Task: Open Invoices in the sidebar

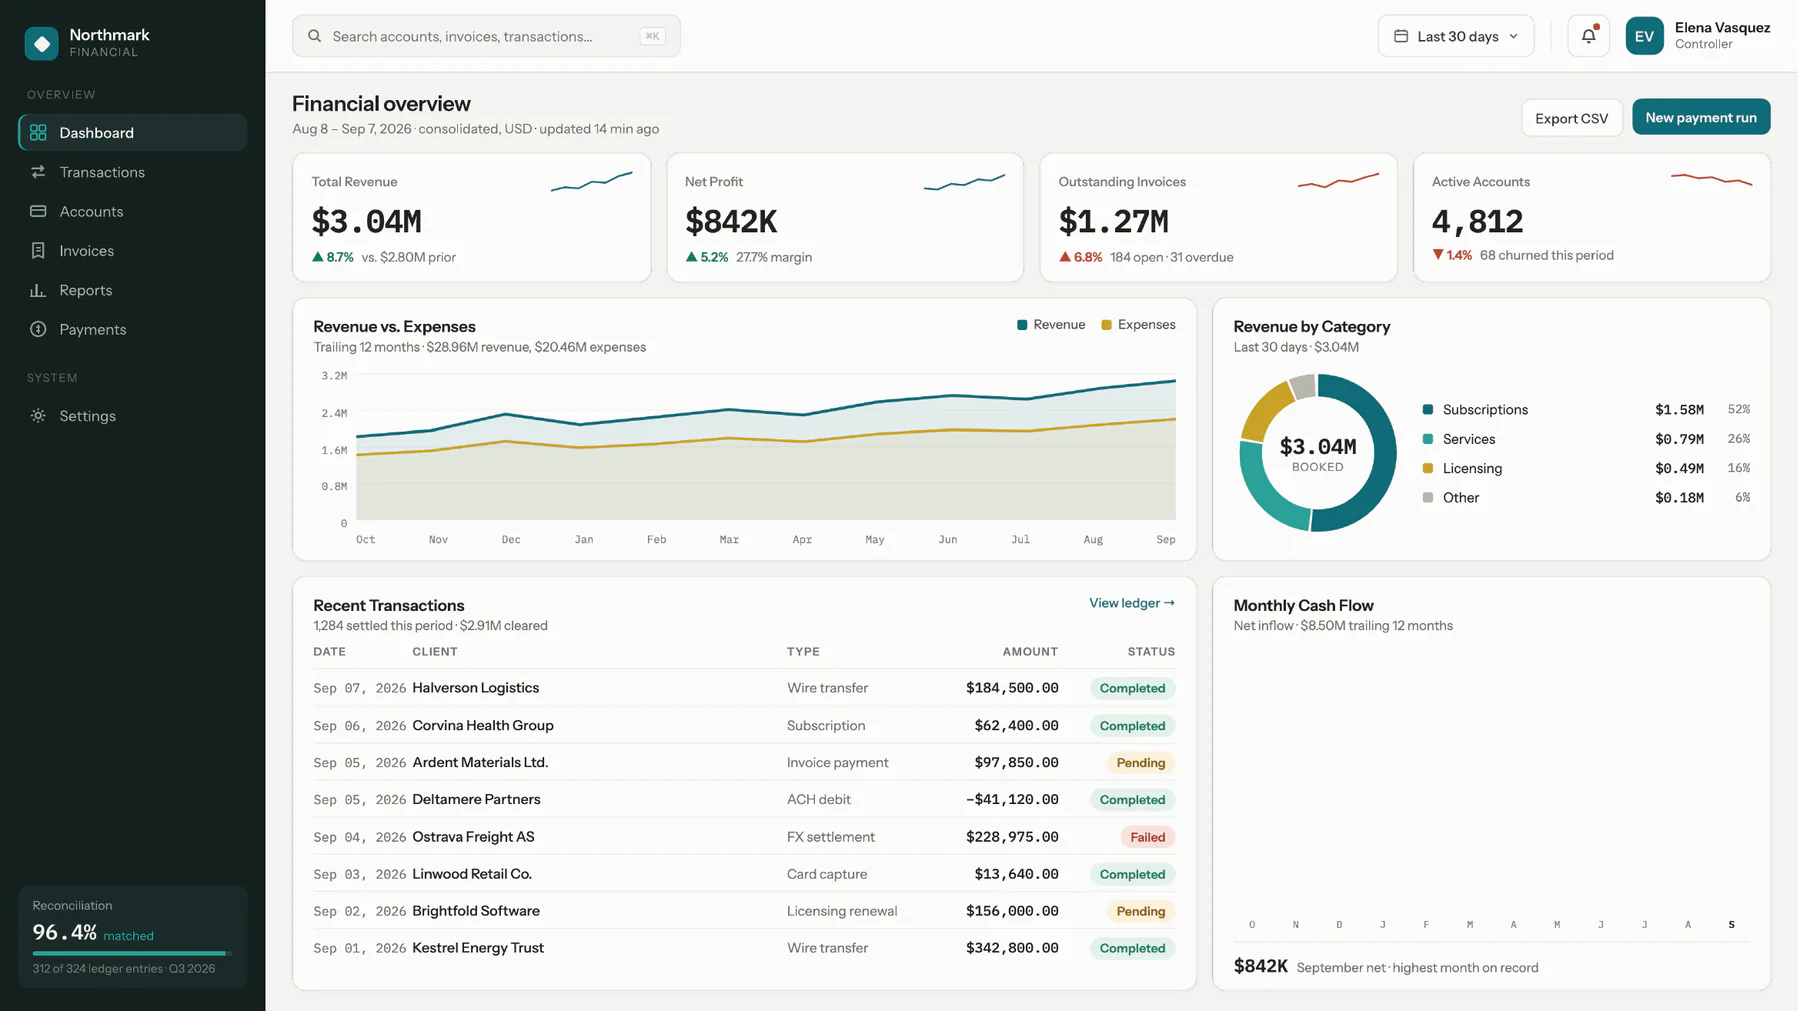Action: click(x=133, y=251)
